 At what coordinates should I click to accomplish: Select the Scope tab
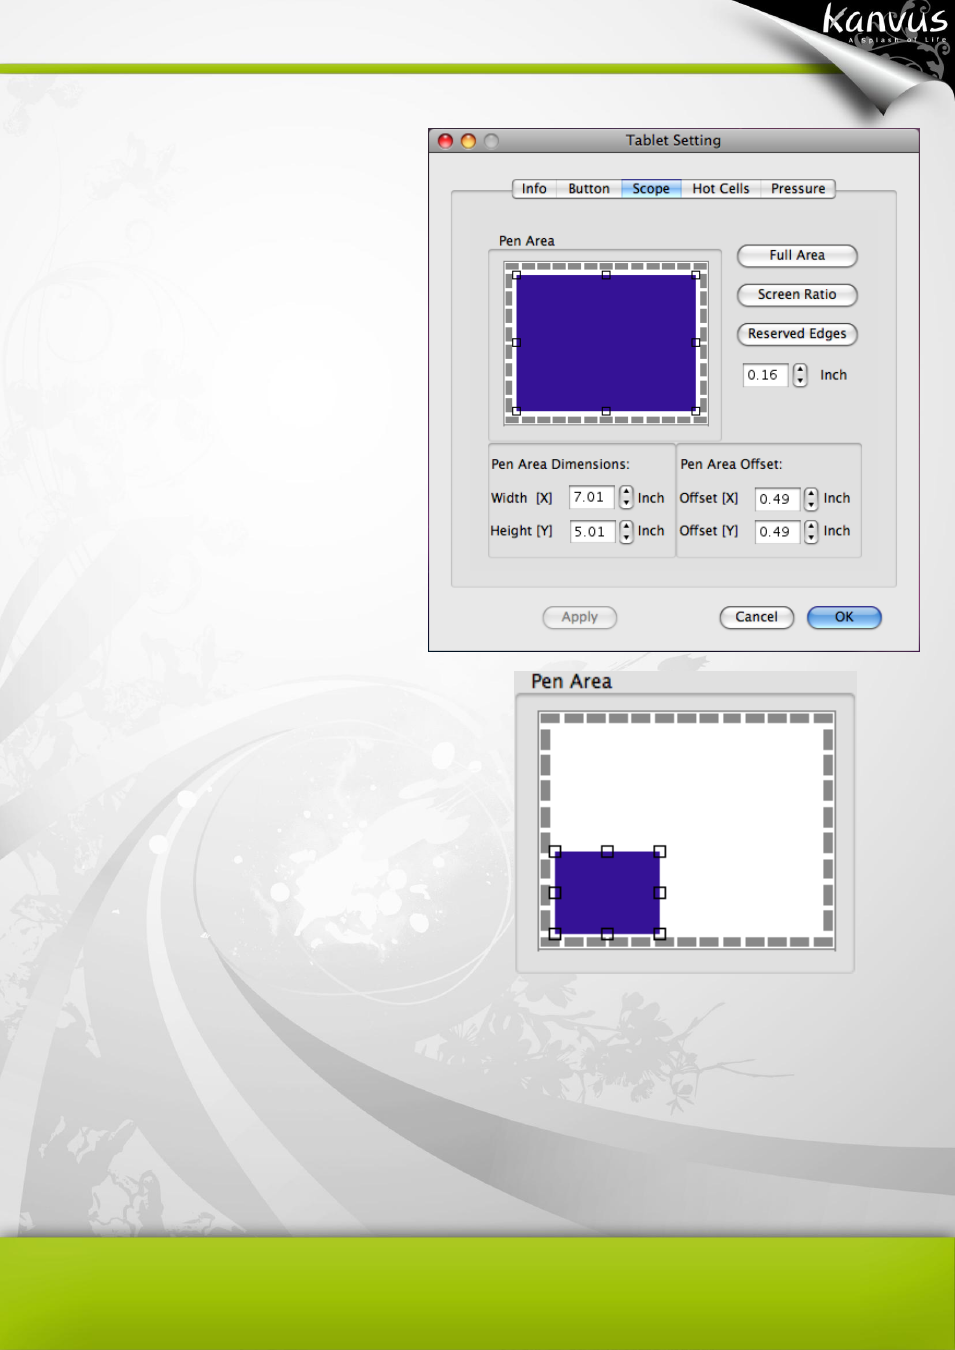point(651,188)
